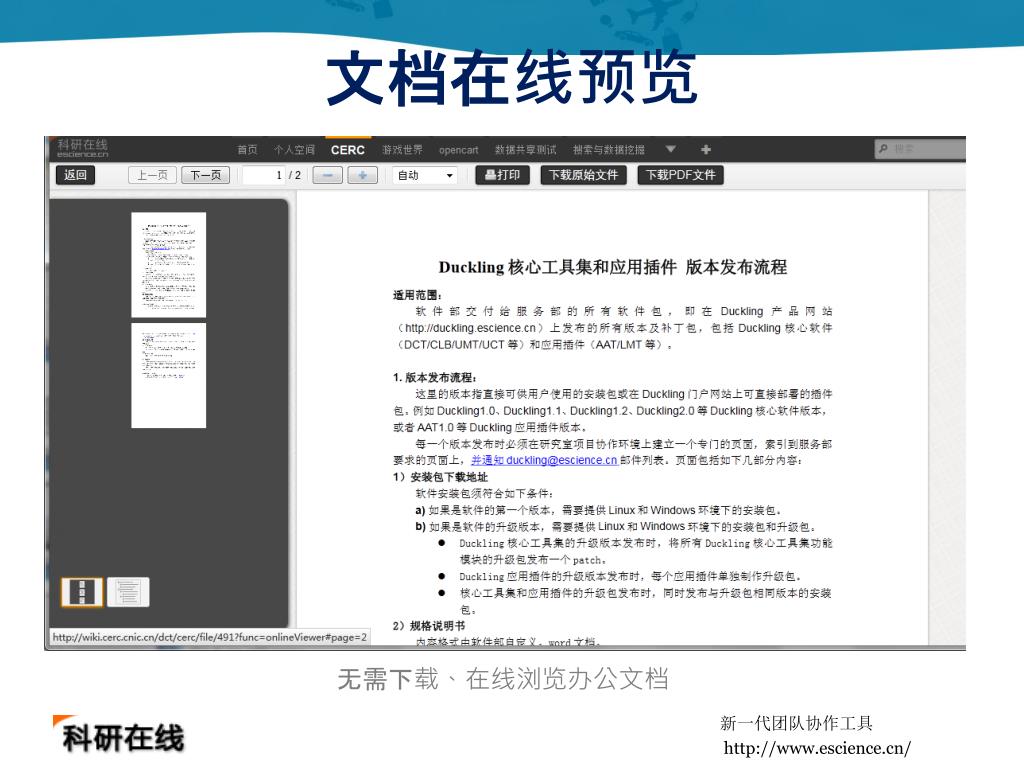Click the document title 'Duckling 核心工具集和应用插件'
Viewport: 1024px width, 768px height.
point(557,267)
